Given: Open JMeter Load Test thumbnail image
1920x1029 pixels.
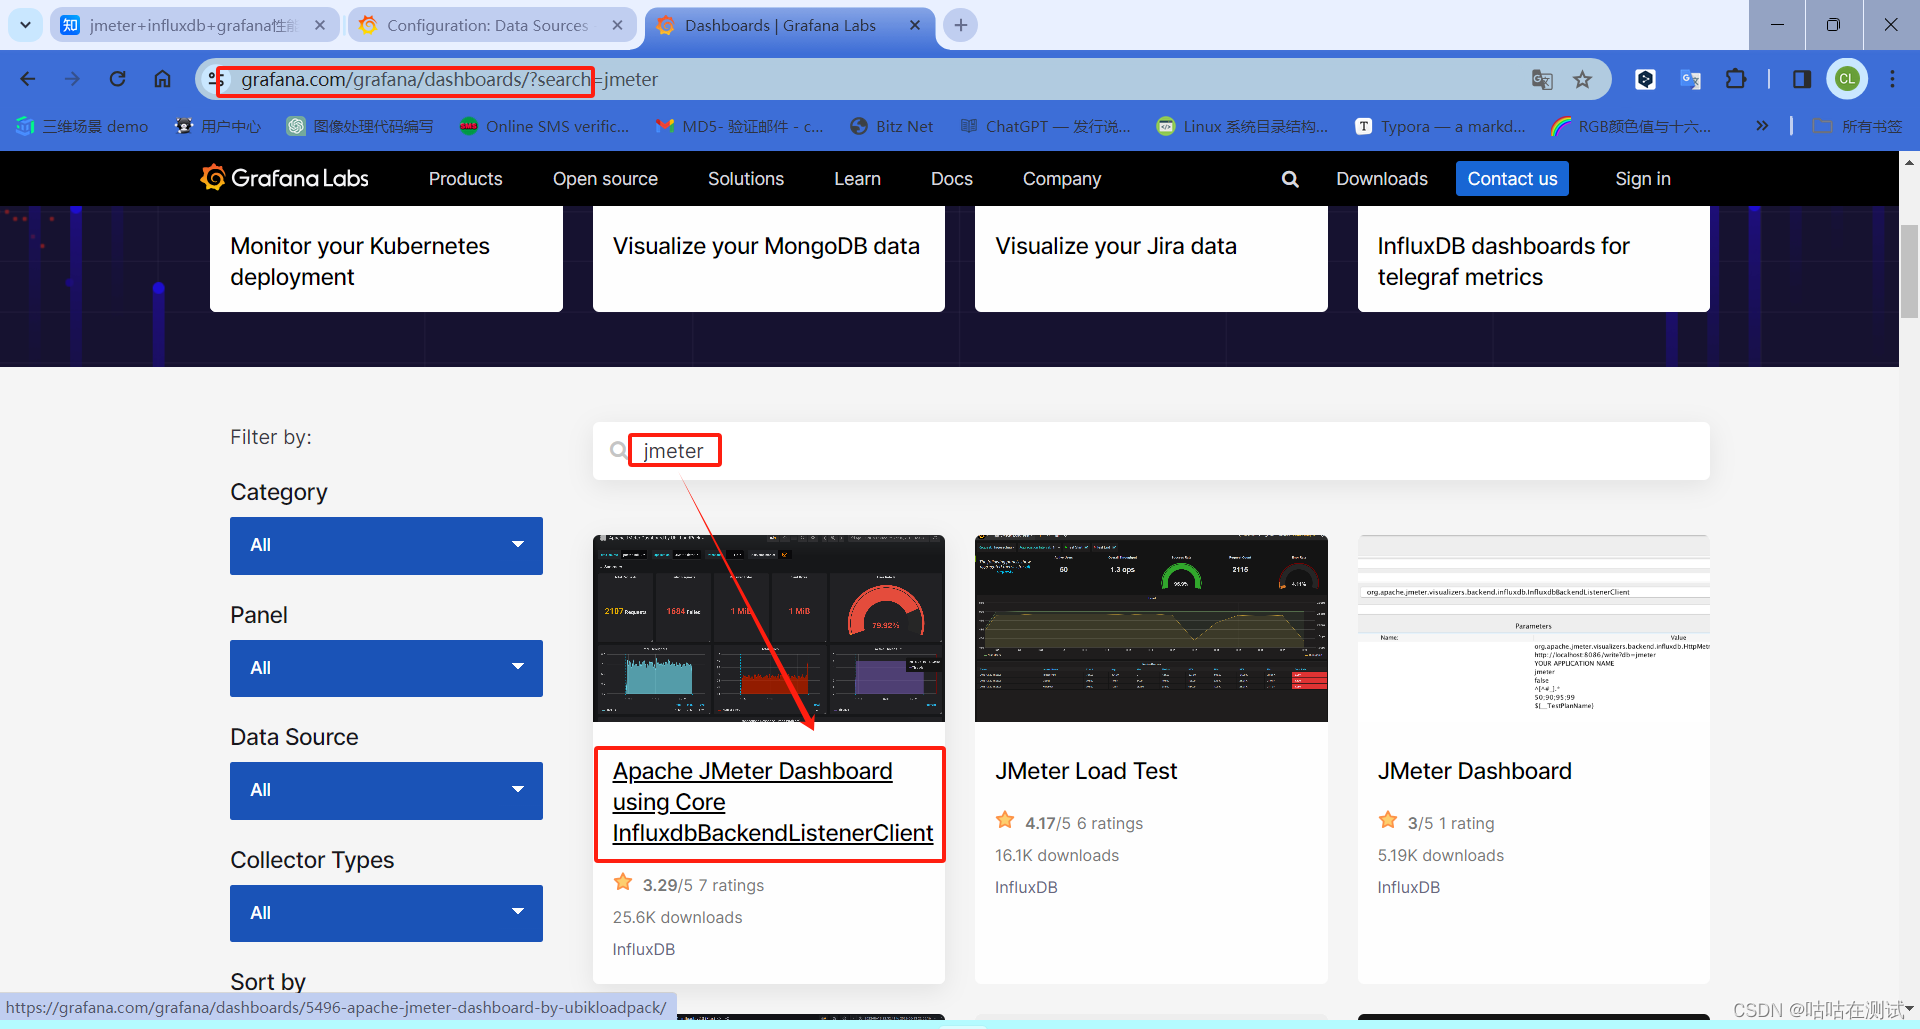Looking at the screenshot, I should tap(1151, 628).
